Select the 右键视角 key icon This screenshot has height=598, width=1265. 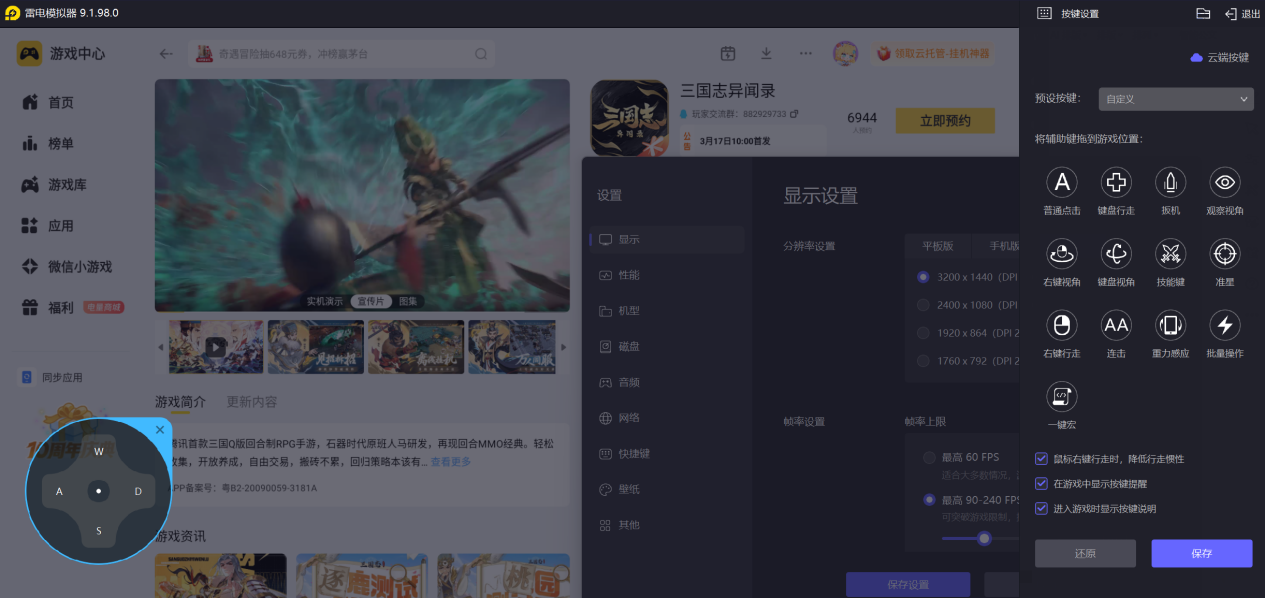(x=1062, y=253)
